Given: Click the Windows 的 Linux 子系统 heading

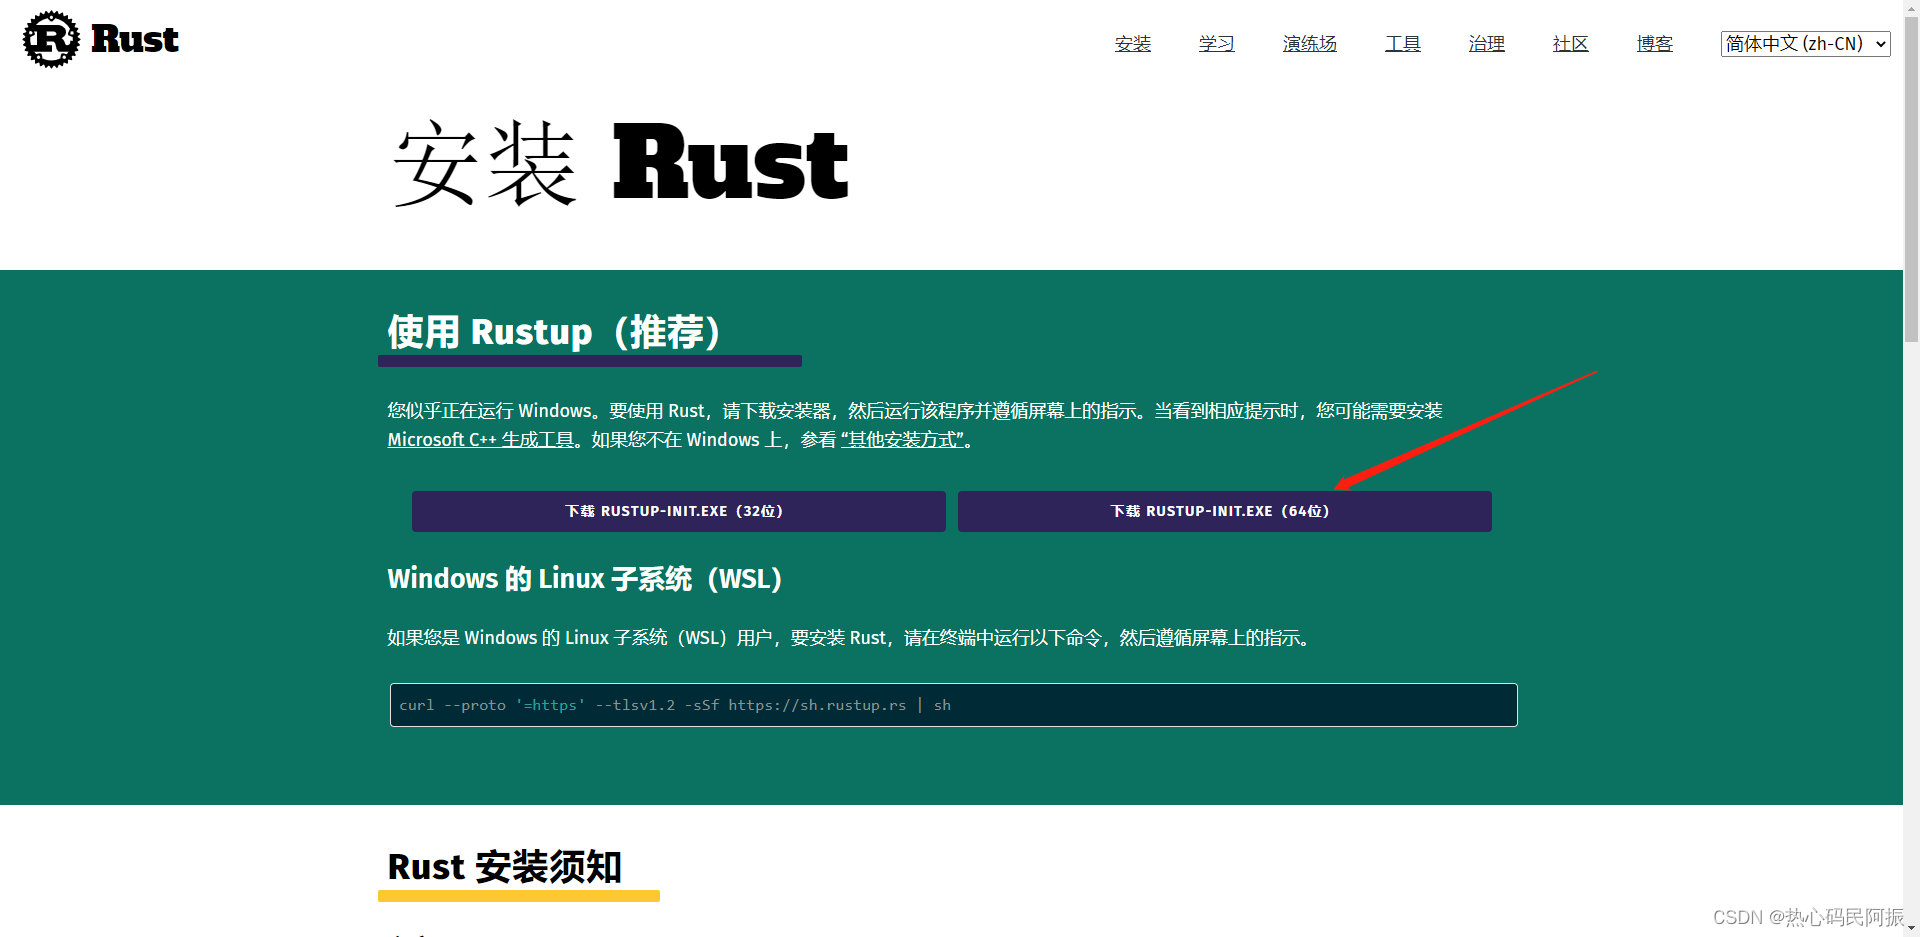Looking at the screenshot, I should 585,579.
